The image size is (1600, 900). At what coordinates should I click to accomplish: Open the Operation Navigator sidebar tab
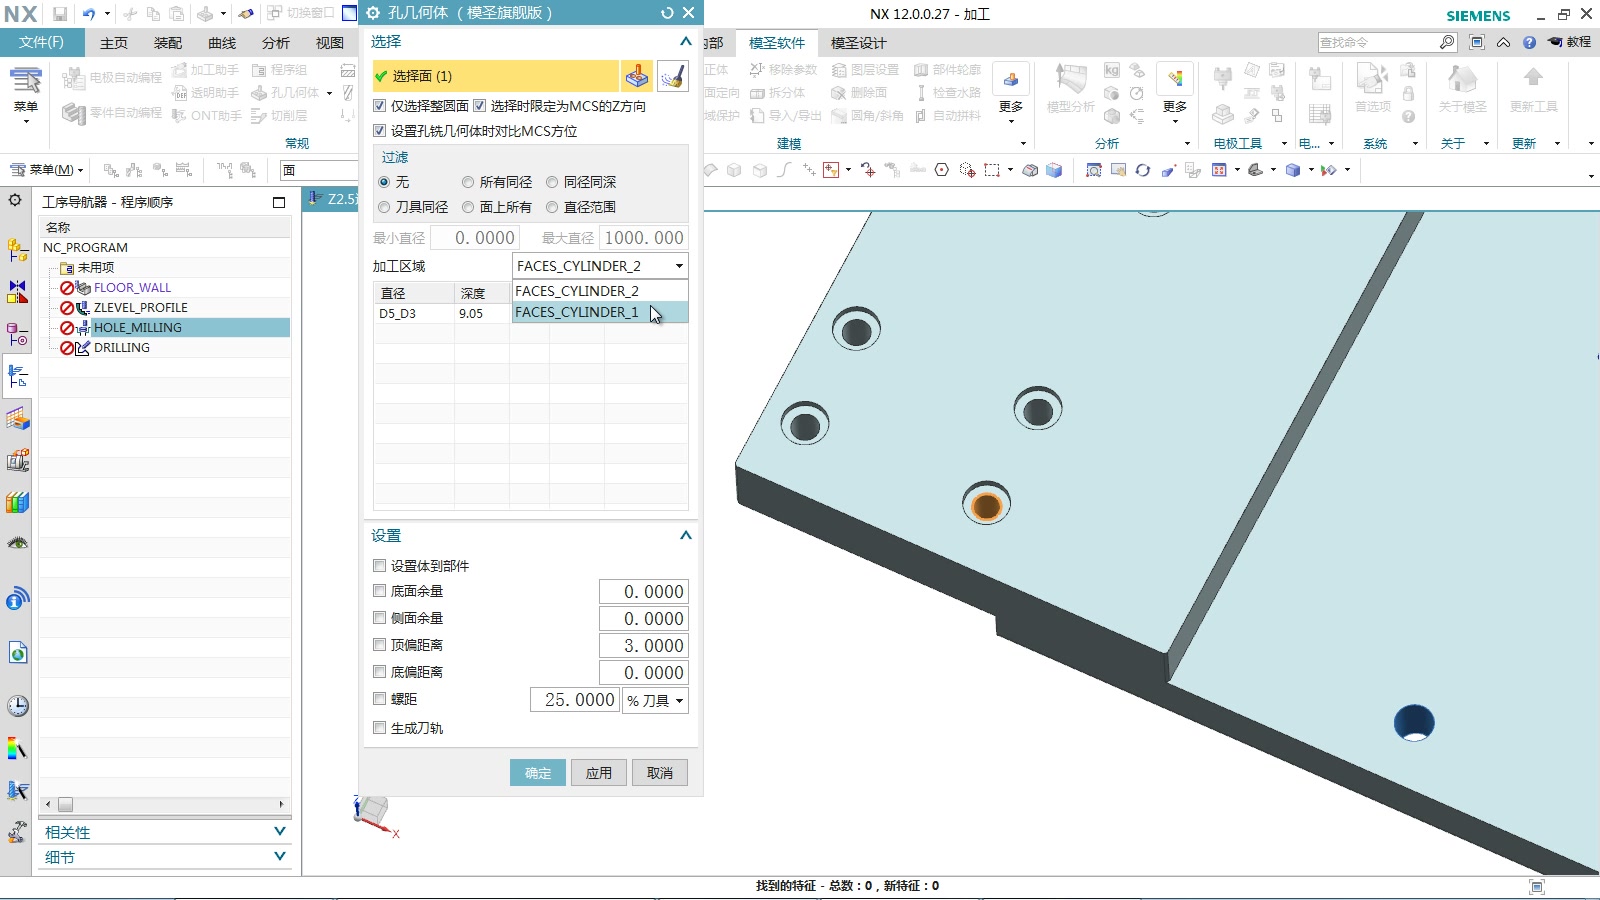pos(17,376)
